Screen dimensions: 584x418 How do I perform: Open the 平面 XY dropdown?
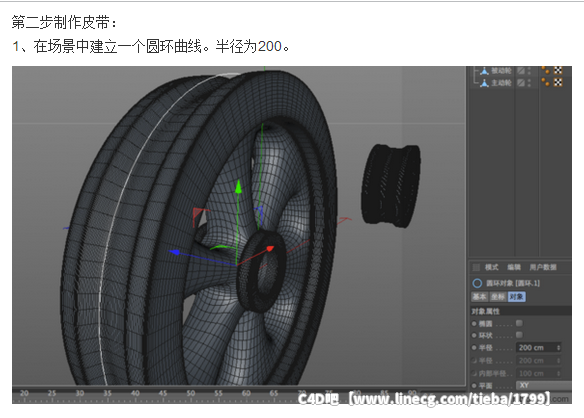(x=543, y=385)
